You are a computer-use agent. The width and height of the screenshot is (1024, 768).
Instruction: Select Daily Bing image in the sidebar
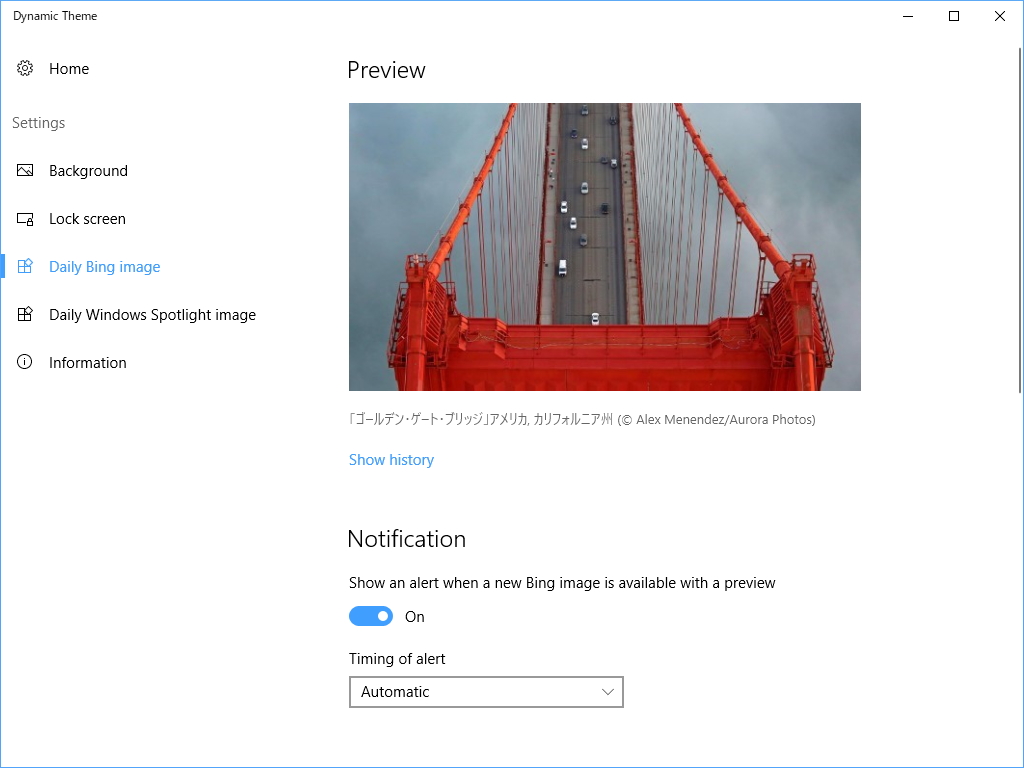[x=104, y=266]
